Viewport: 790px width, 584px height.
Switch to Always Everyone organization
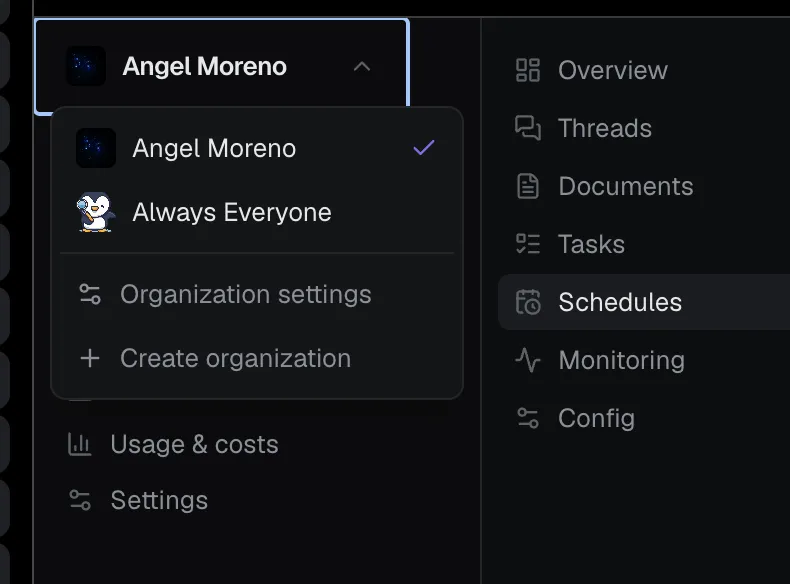click(x=257, y=212)
